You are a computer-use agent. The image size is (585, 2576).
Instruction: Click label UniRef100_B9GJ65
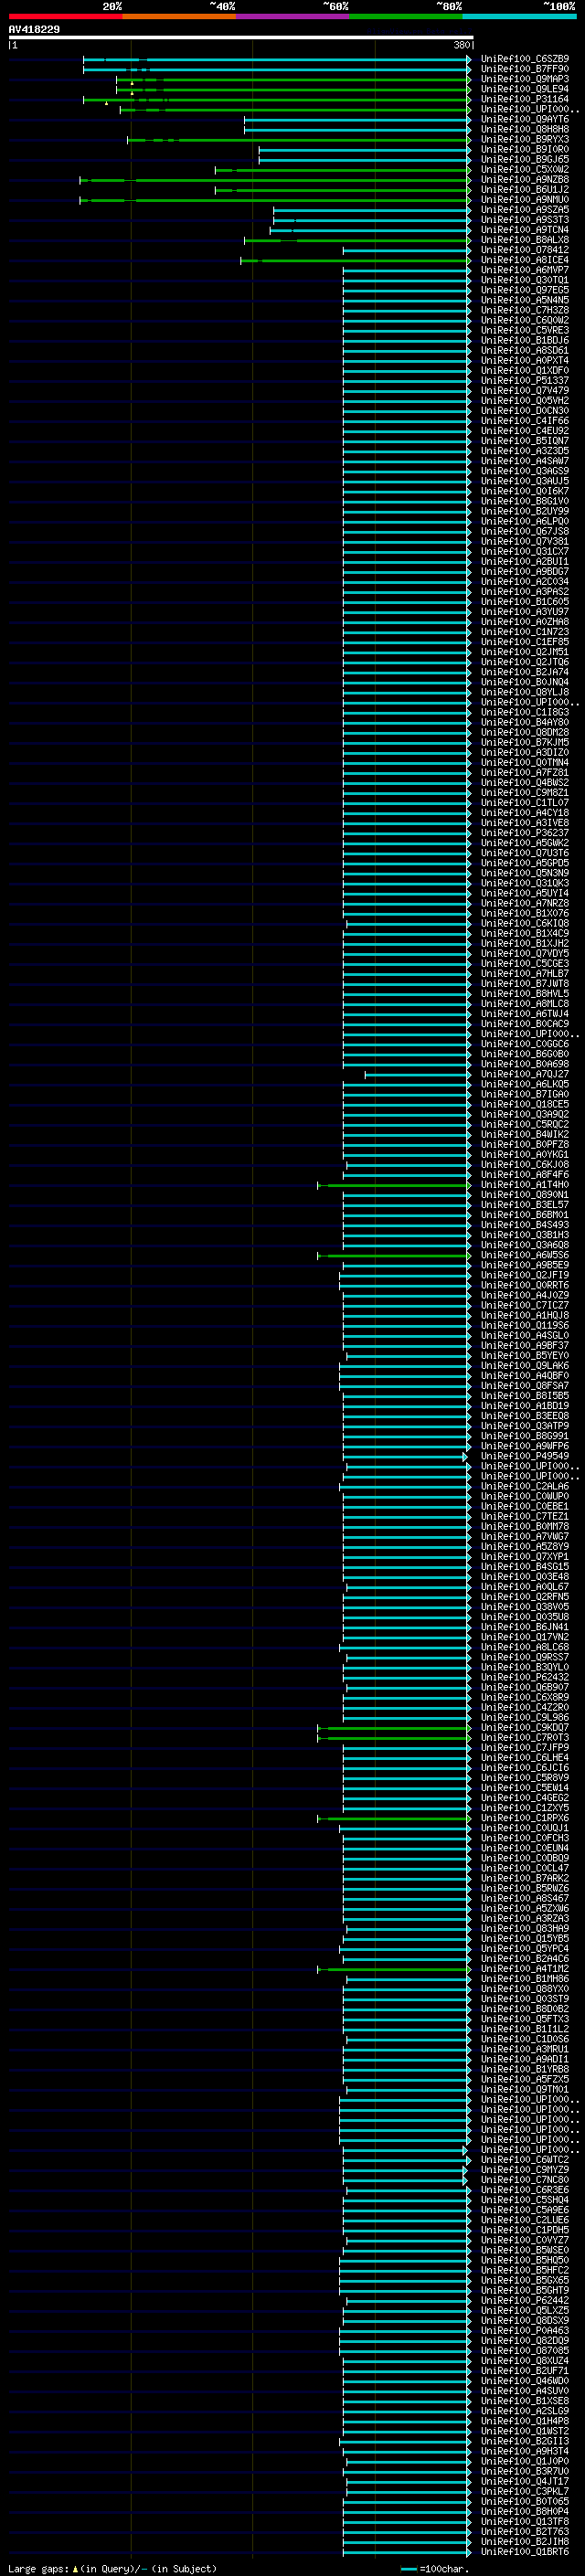coord(525,159)
